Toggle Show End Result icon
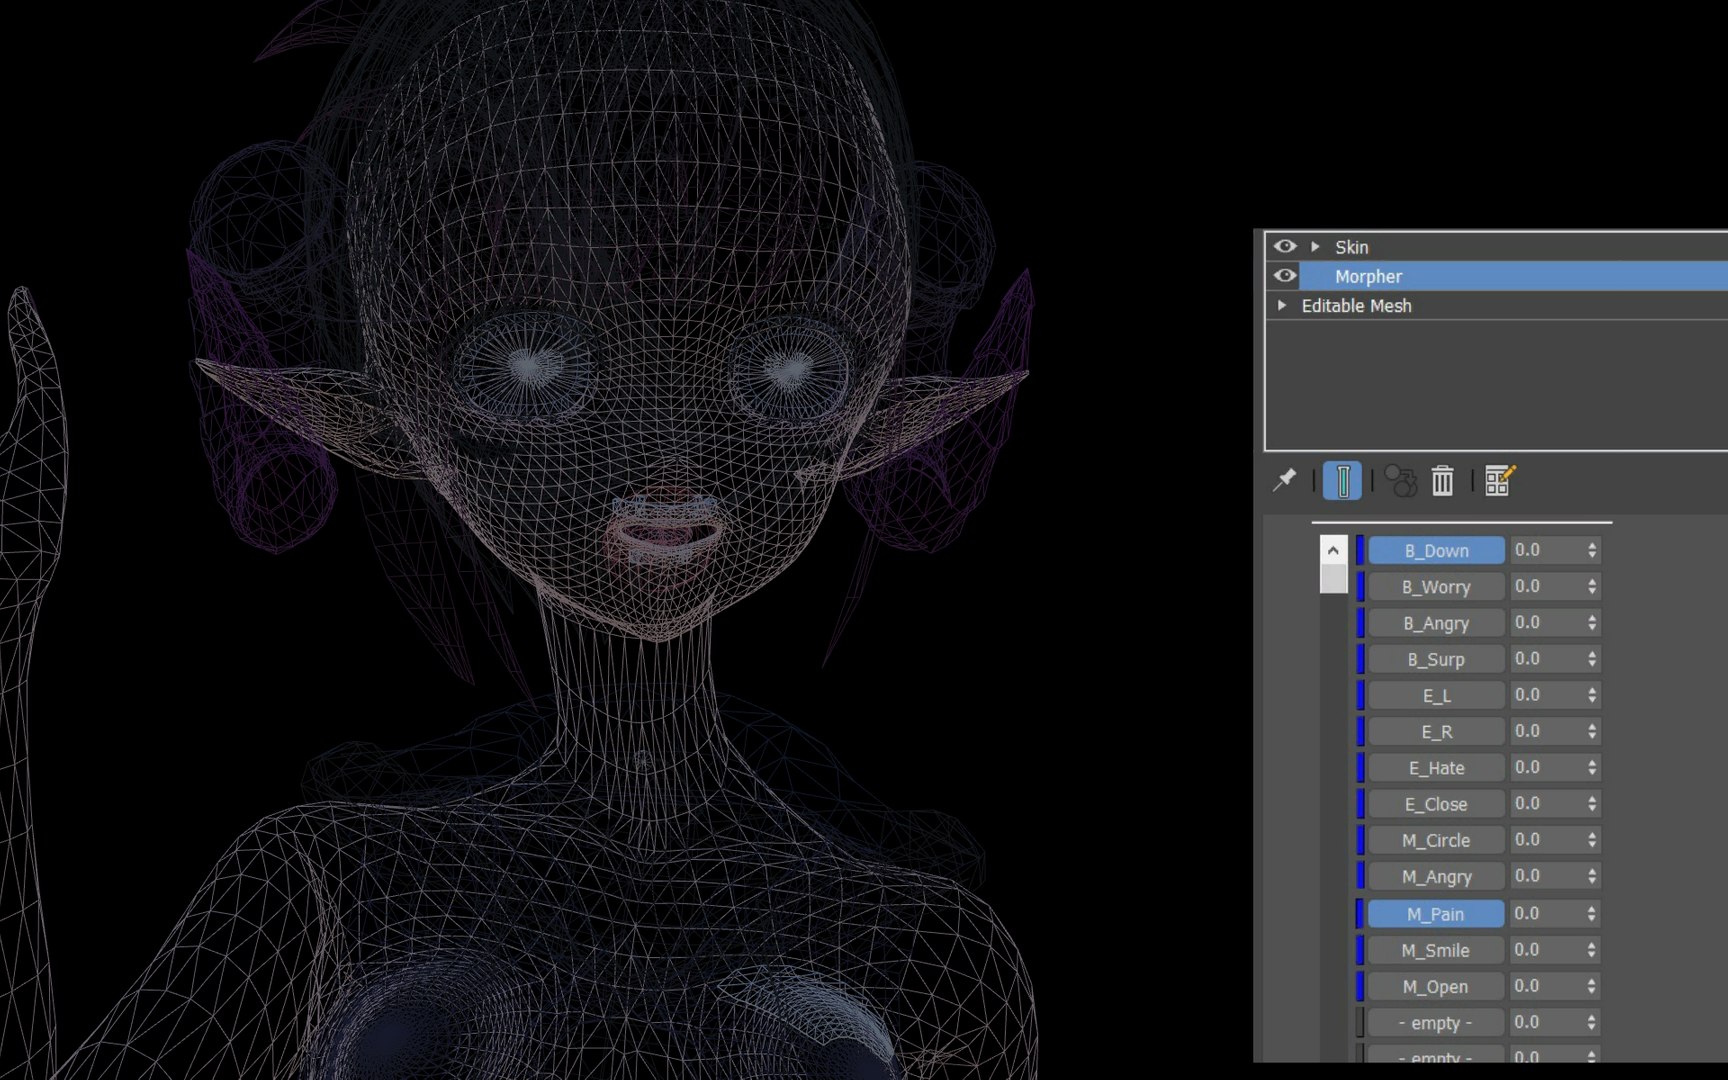1728x1080 pixels. point(1342,481)
